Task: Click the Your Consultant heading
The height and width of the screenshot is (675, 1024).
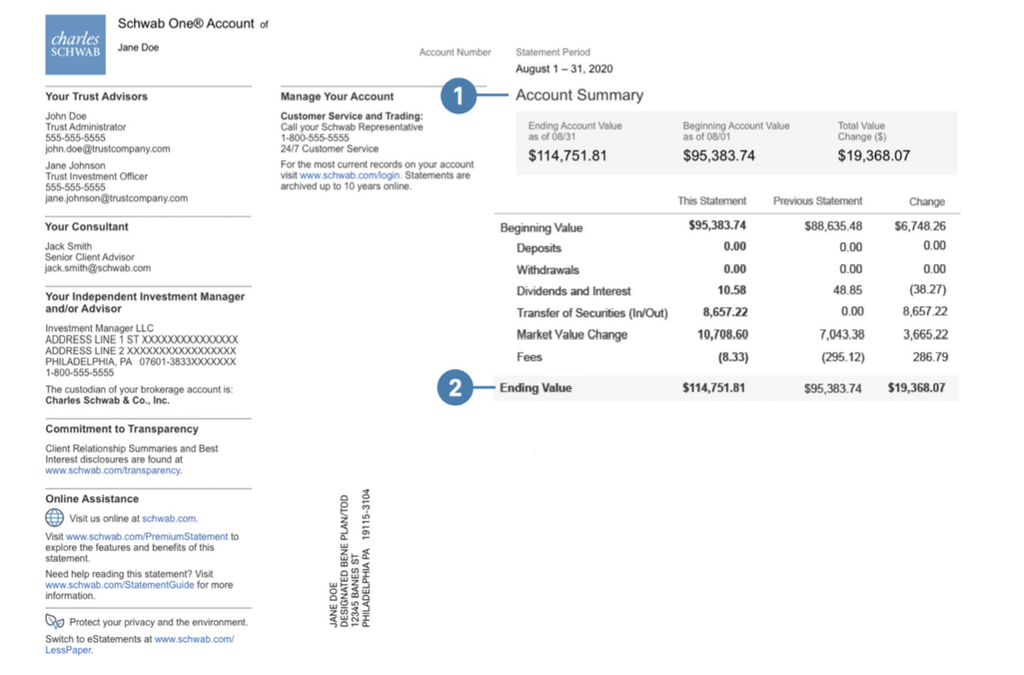Action: pyautogui.click(x=87, y=227)
